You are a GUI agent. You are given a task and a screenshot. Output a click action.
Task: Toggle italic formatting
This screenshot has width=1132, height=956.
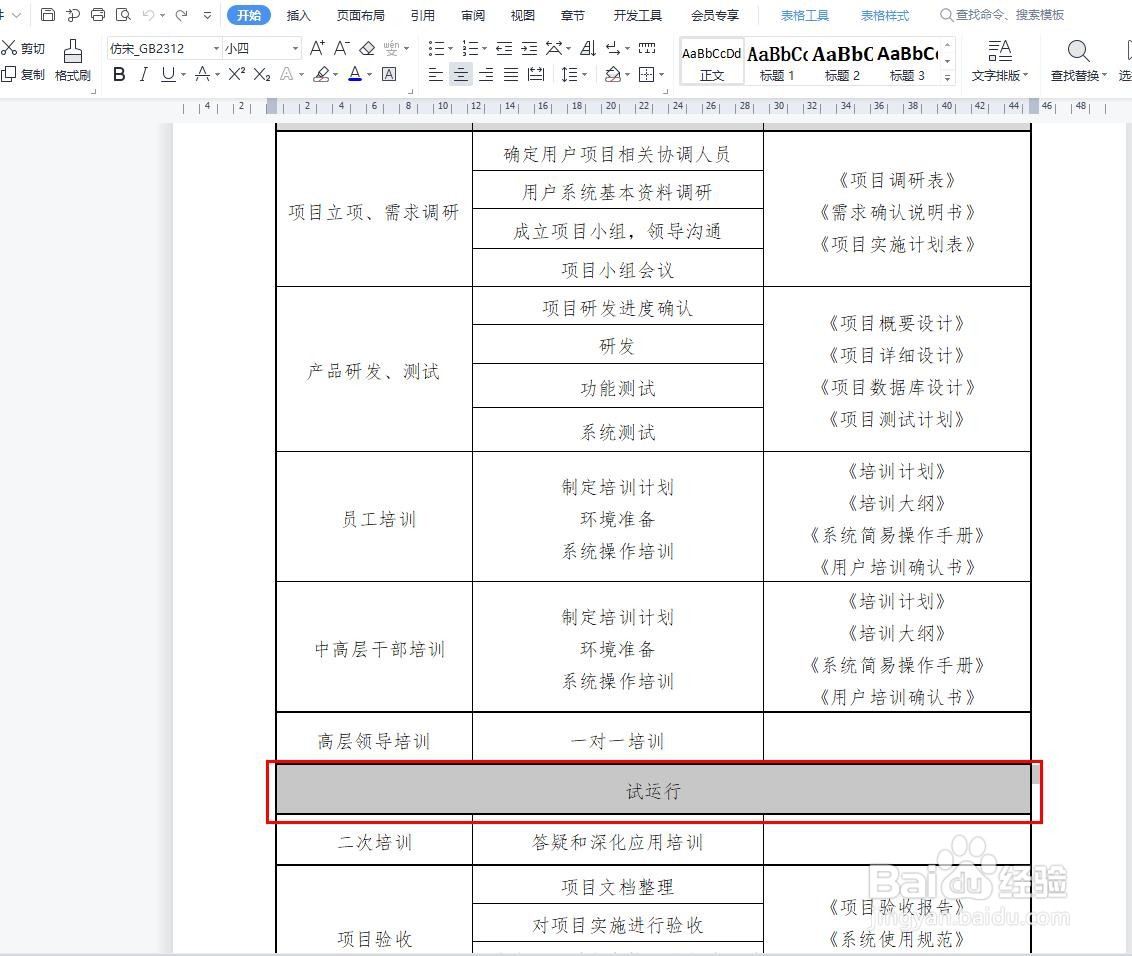143,74
